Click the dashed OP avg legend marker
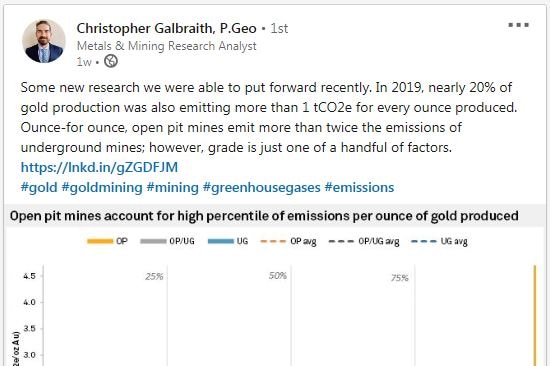This screenshot has height=366, width=550. click(x=273, y=241)
